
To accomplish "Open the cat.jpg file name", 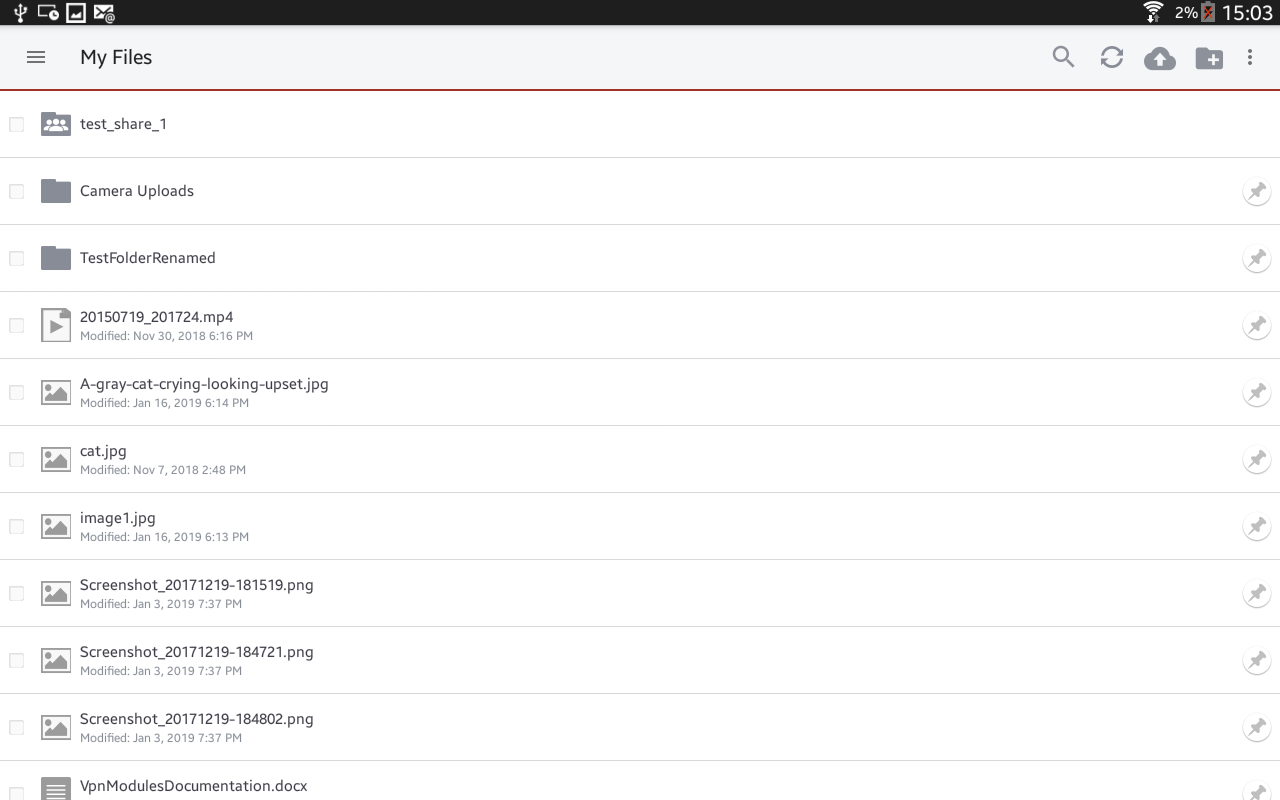I will pos(103,451).
